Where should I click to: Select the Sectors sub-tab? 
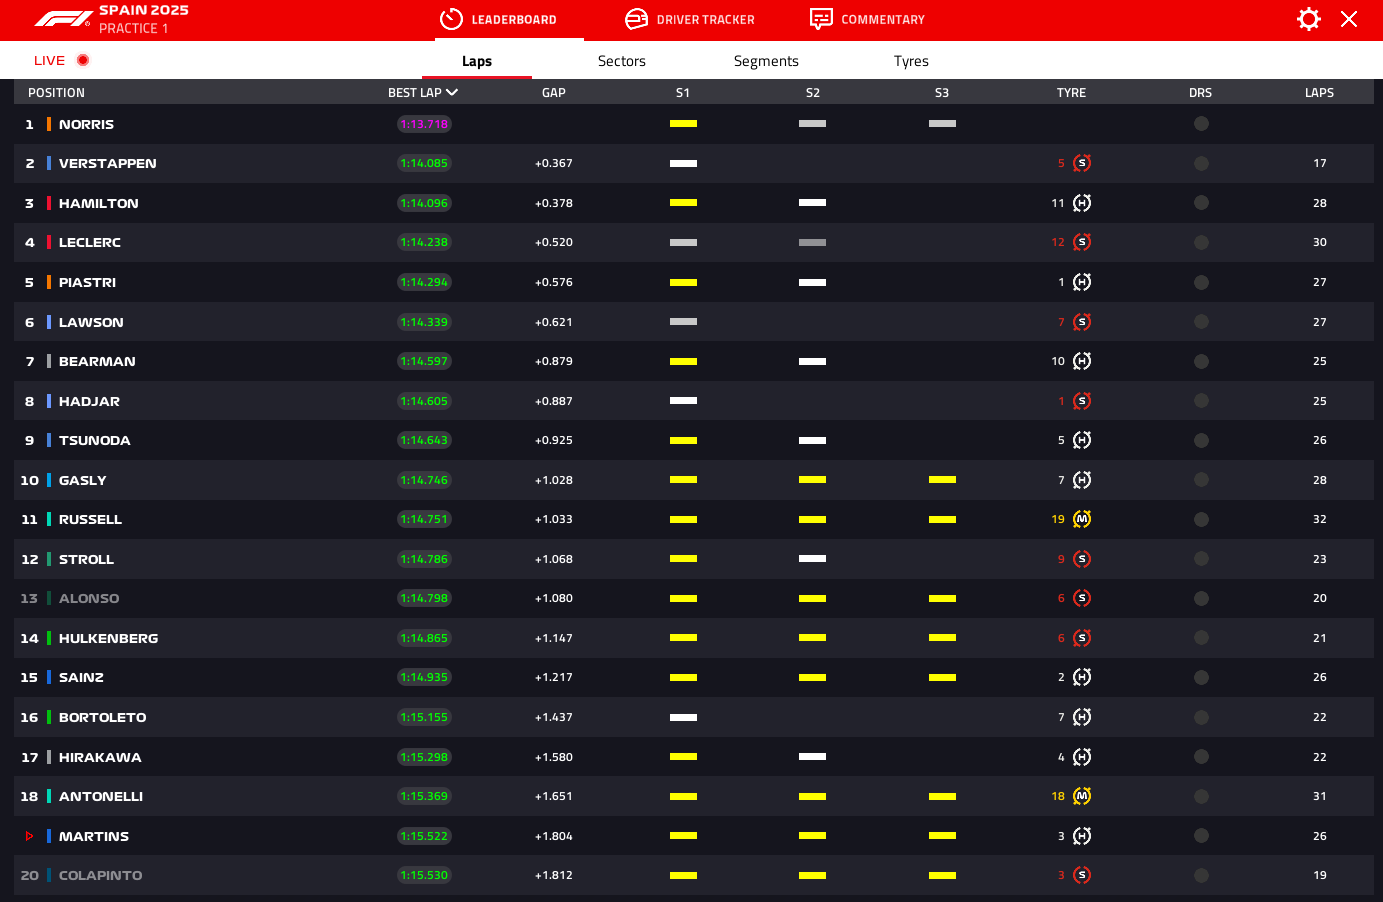click(622, 61)
